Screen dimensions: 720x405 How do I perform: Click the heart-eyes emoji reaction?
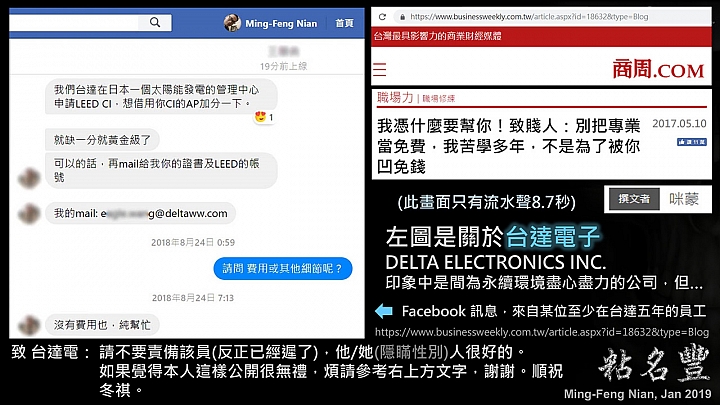260,117
